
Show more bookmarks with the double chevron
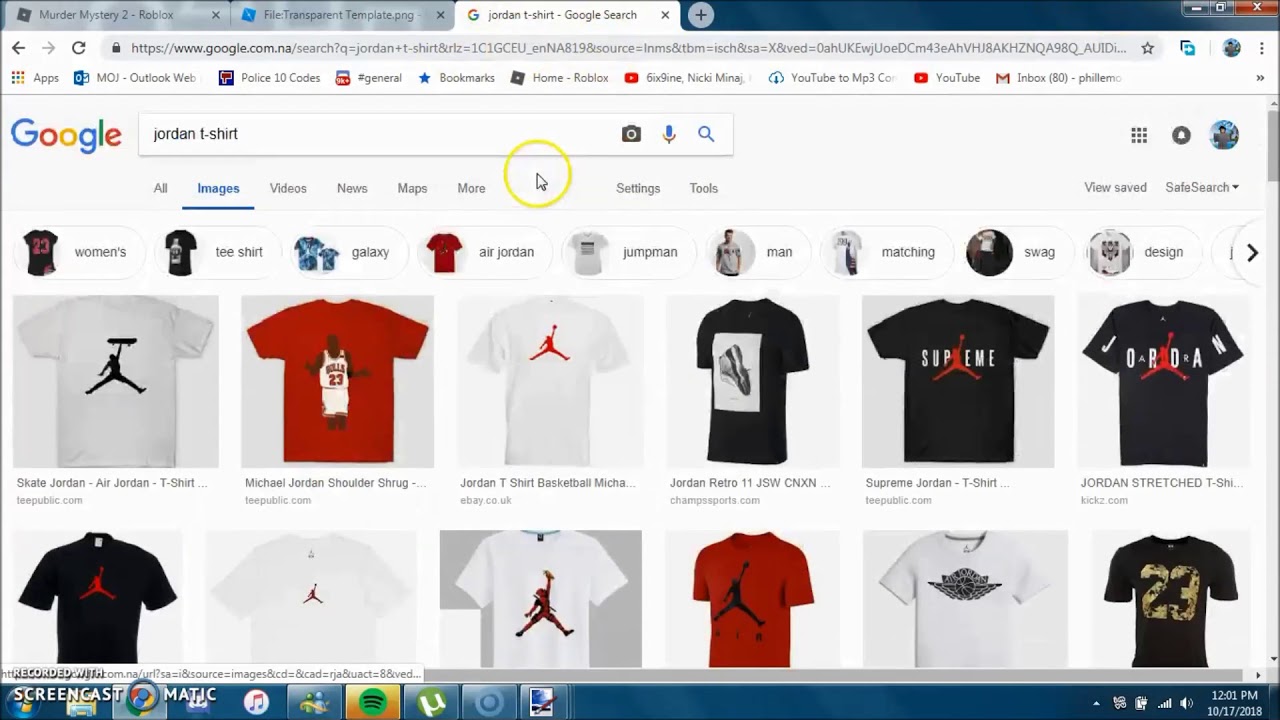(x=1261, y=78)
